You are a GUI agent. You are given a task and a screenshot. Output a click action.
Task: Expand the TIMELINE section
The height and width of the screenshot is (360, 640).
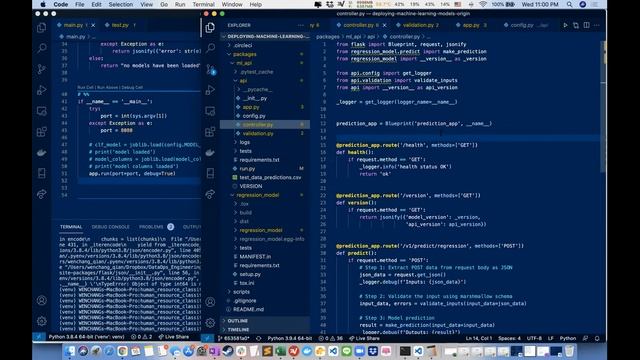point(238,329)
